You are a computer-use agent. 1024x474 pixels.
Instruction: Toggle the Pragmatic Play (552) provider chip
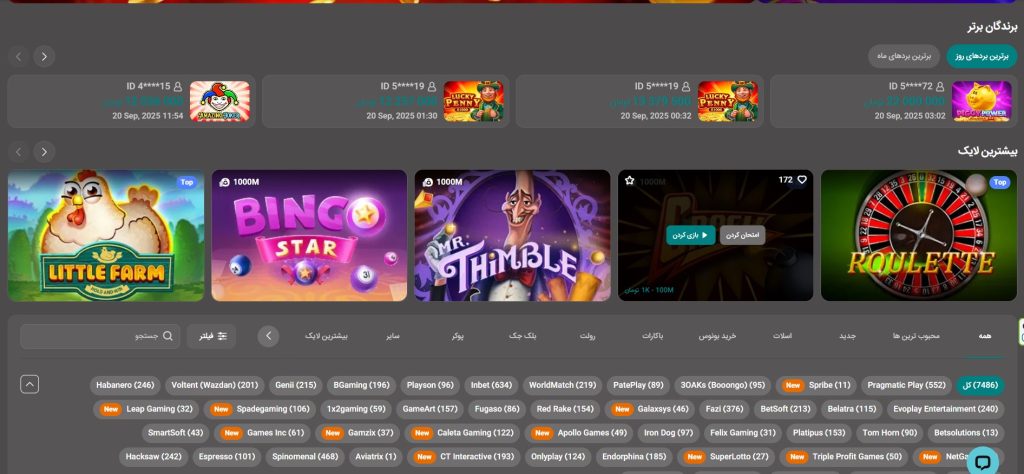906,385
